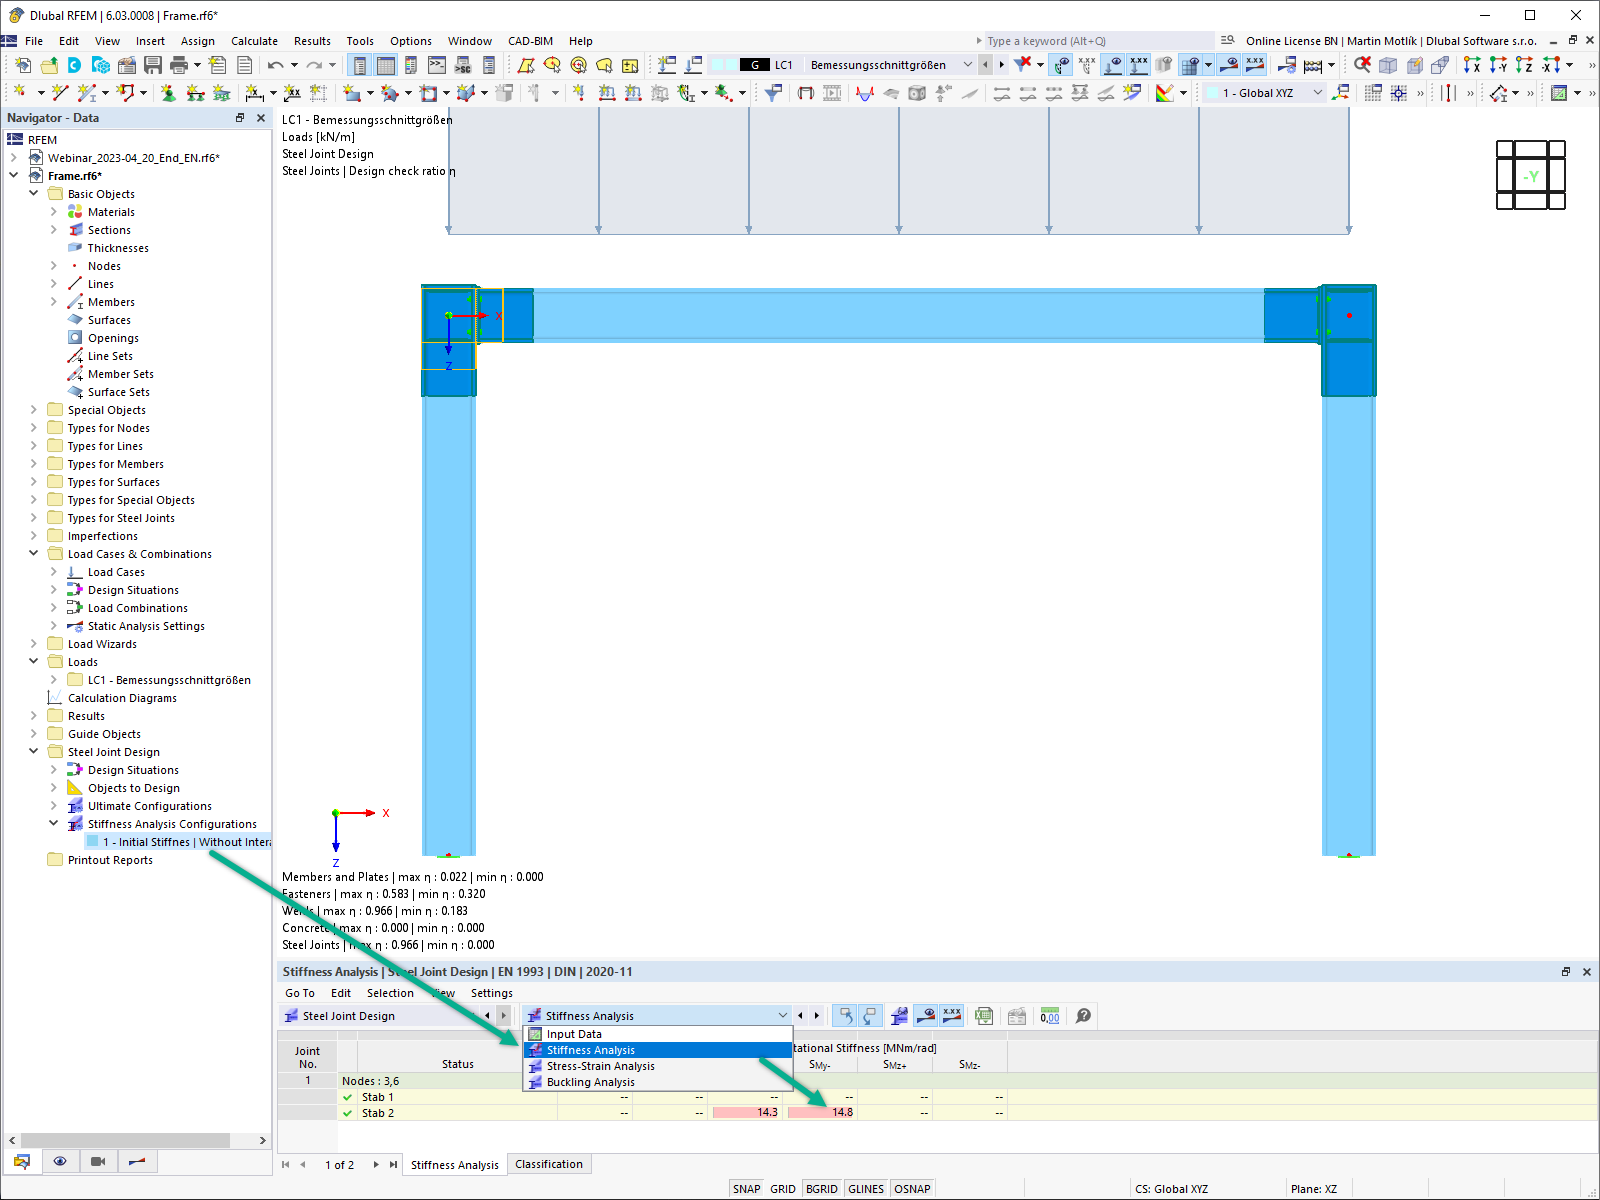Switch to the Classification tab
The image size is (1600, 1200).
pyautogui.click(x=549, y=1163)
